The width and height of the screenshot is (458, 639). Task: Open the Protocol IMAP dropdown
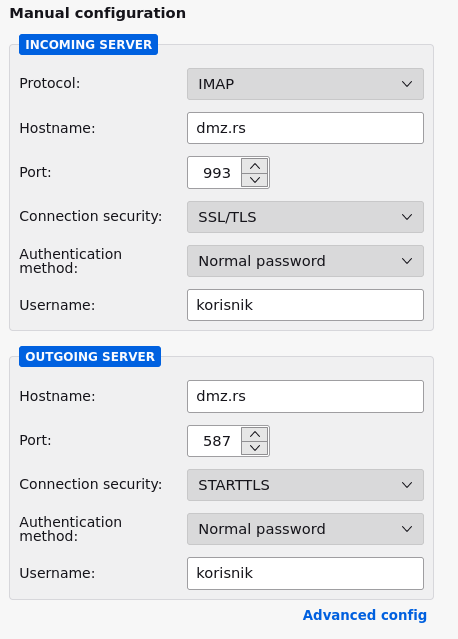pyautogui.click(x=305, y=84)
